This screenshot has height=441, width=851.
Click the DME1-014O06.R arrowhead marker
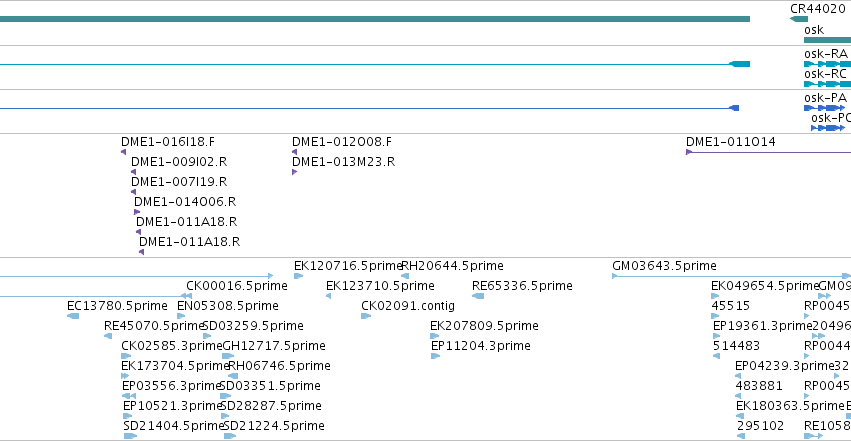click(x=137, y=212)
